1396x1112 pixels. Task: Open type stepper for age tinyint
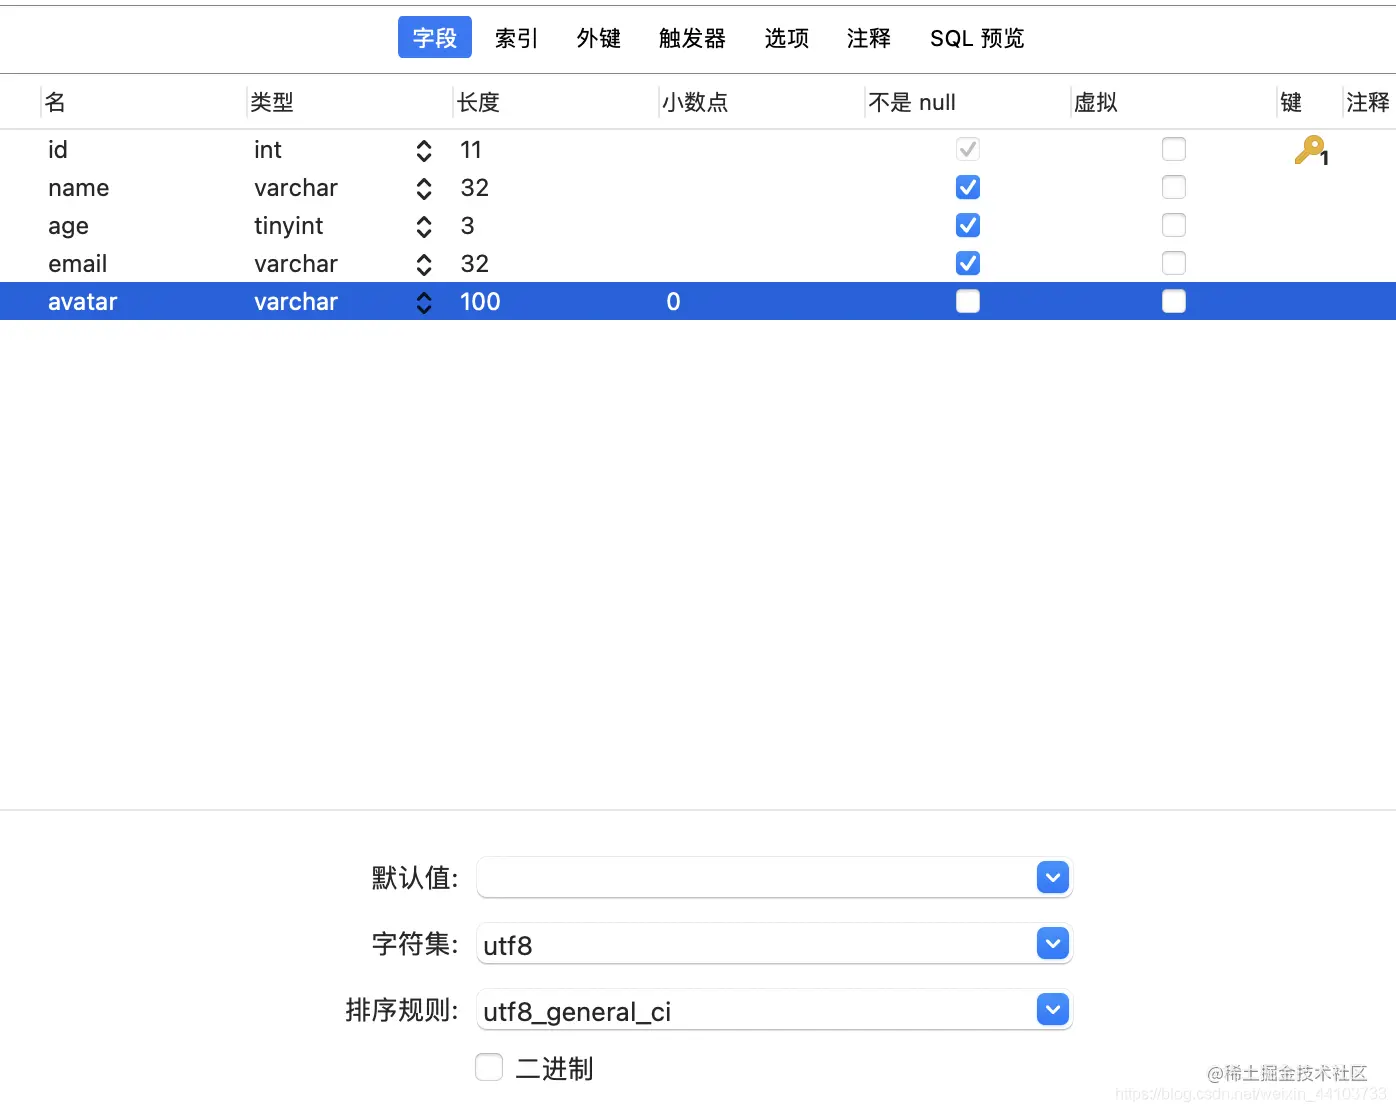[424, 226]
